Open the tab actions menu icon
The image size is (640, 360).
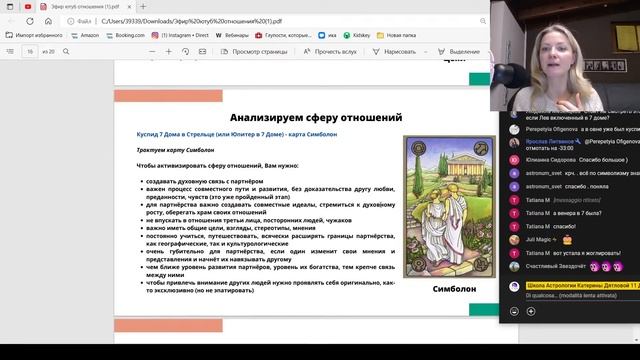tap(10, 7)
